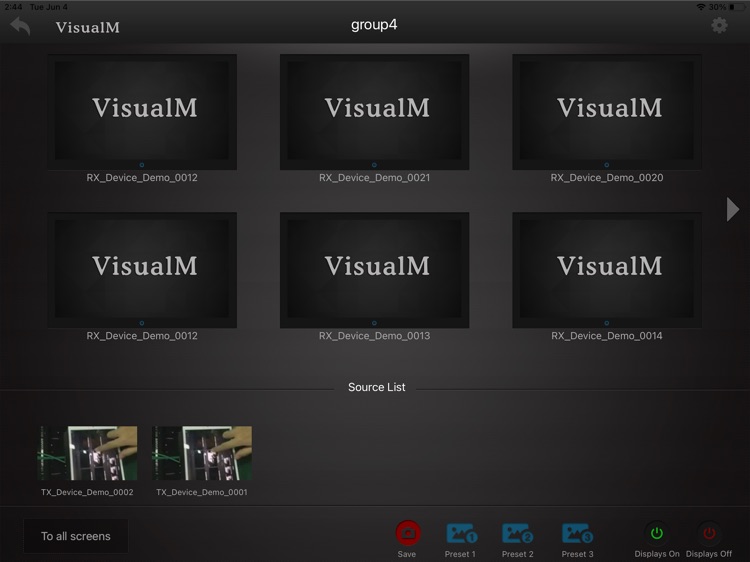
Task: Turn off displays with red power icon
Action: pyautogui.click(x=709, y=533)
